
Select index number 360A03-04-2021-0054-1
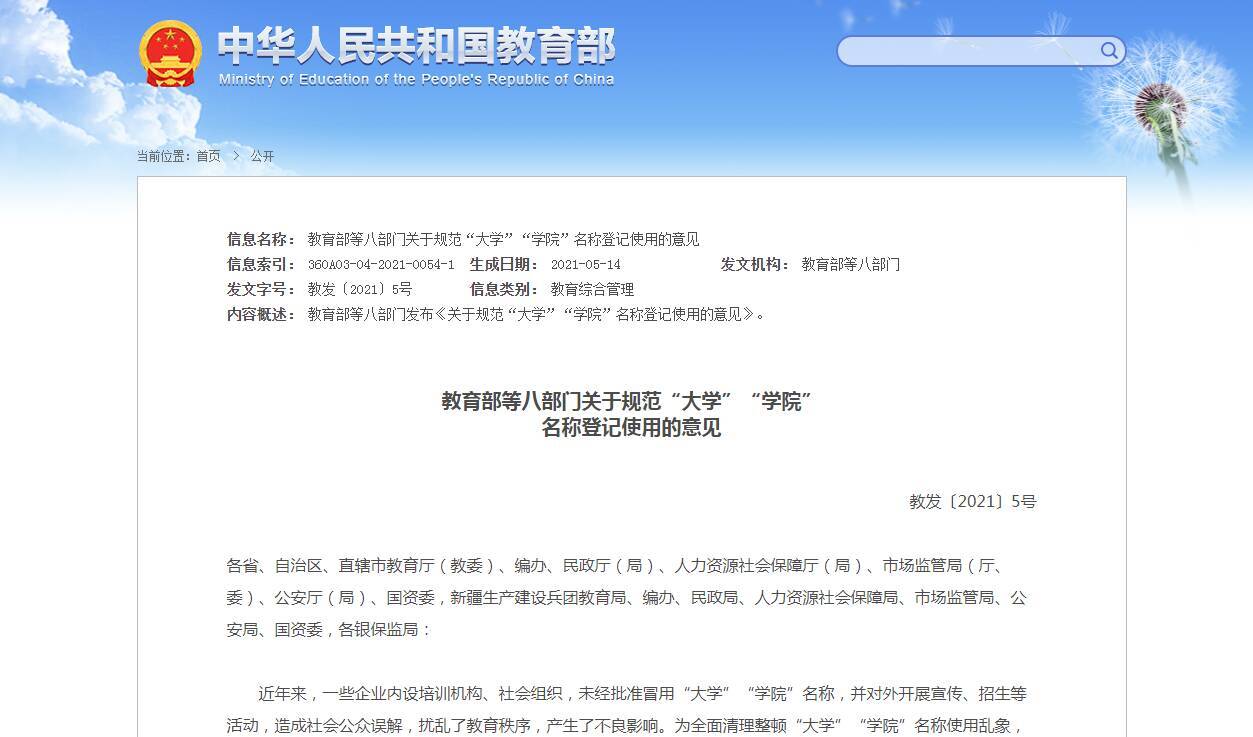[381, 265]
